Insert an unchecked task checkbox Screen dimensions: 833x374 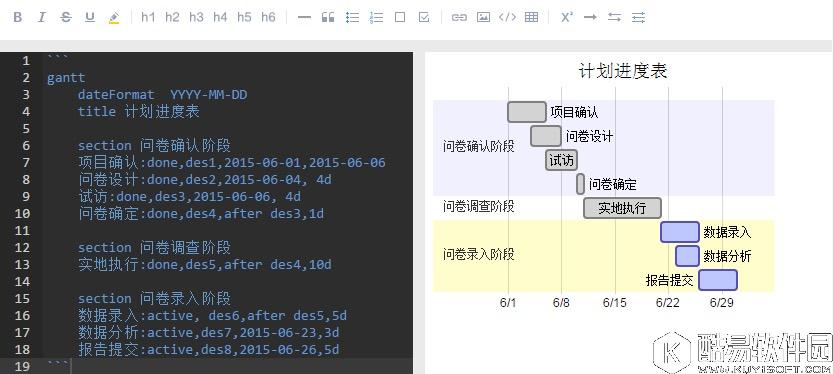400,18
